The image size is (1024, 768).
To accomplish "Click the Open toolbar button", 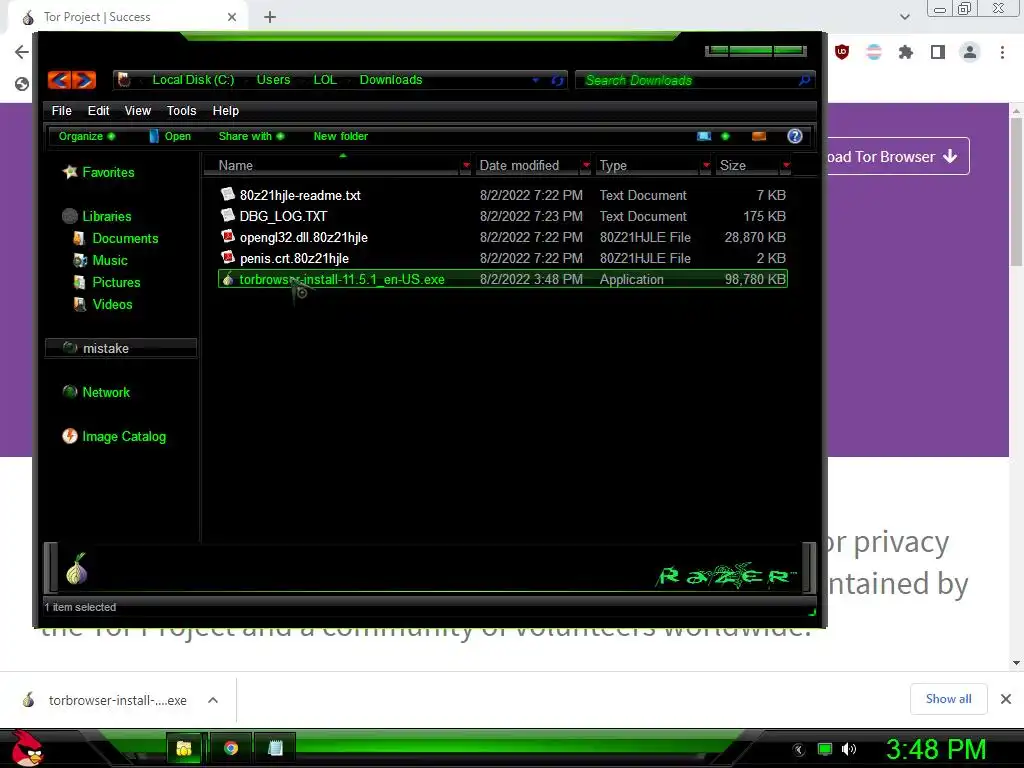I will 170,136.
